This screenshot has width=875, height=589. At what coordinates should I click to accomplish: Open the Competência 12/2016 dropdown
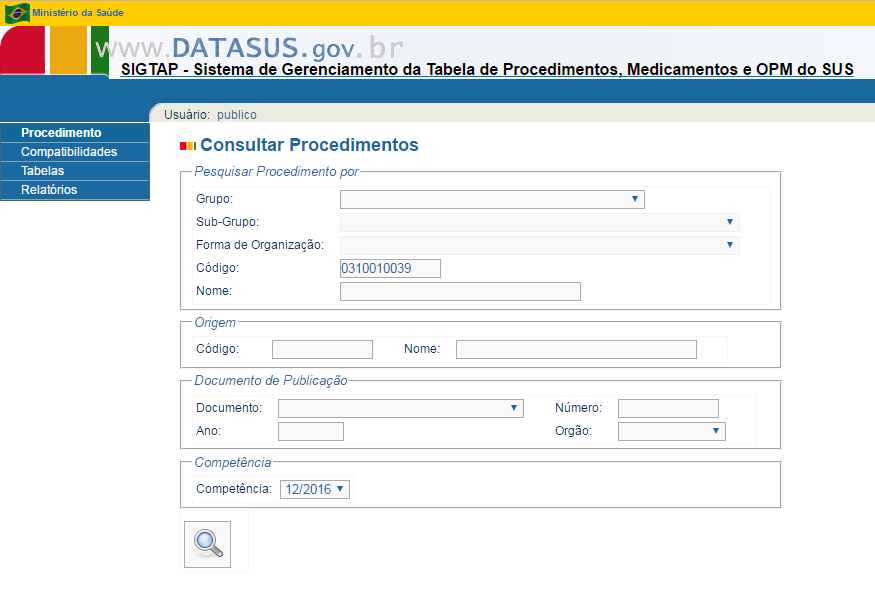315,489
